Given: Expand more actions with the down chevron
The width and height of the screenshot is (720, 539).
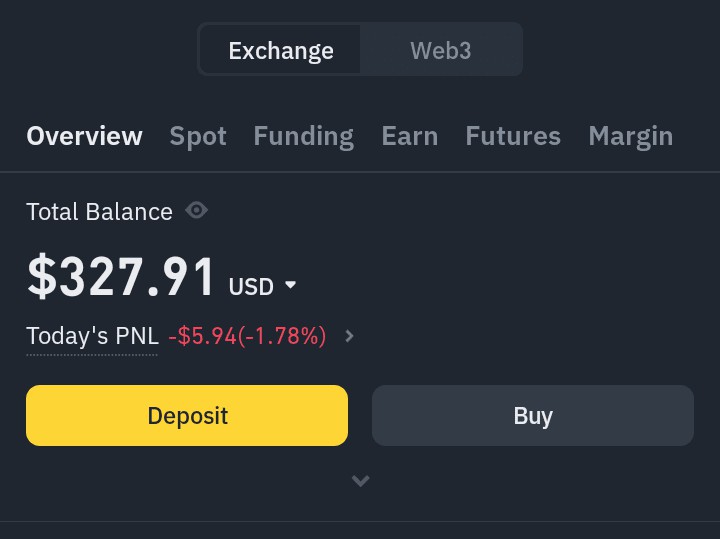Looking at the screenshot, I should coord(360,481).
